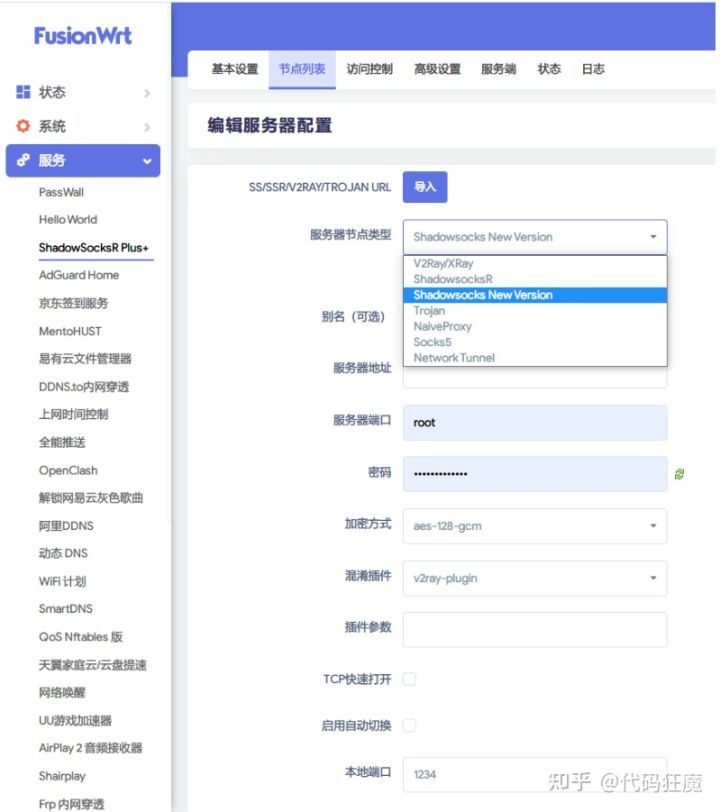Open Shairplay in the sidebar
The width and height of the screenshot is (720, 812).
[x=62, y=776]
